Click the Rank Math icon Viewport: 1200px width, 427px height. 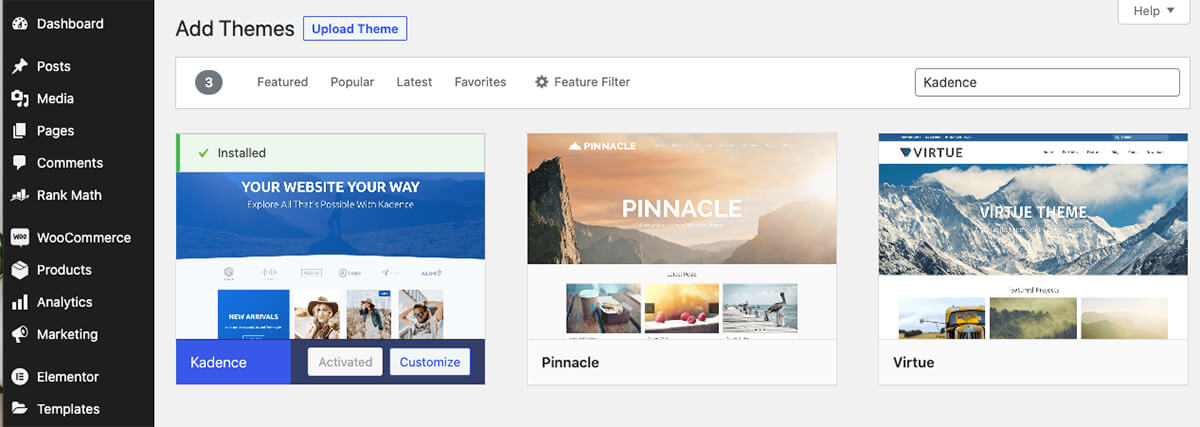click(19, 195)
